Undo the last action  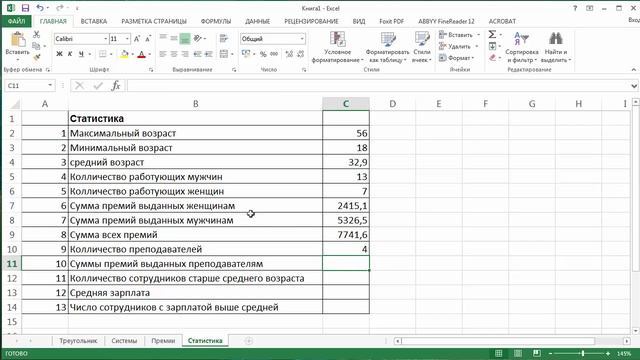point(40,8)
